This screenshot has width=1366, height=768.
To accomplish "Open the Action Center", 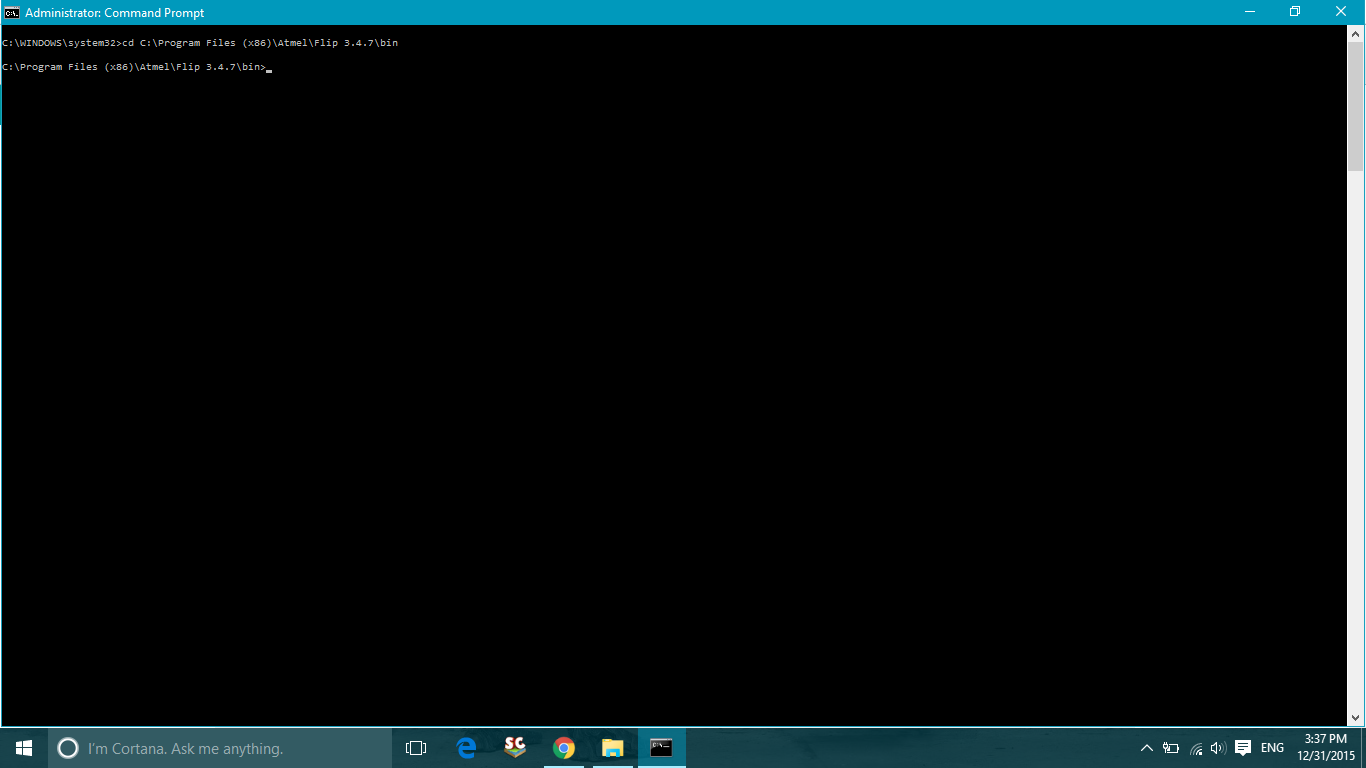I will (x=1242, y=747).
